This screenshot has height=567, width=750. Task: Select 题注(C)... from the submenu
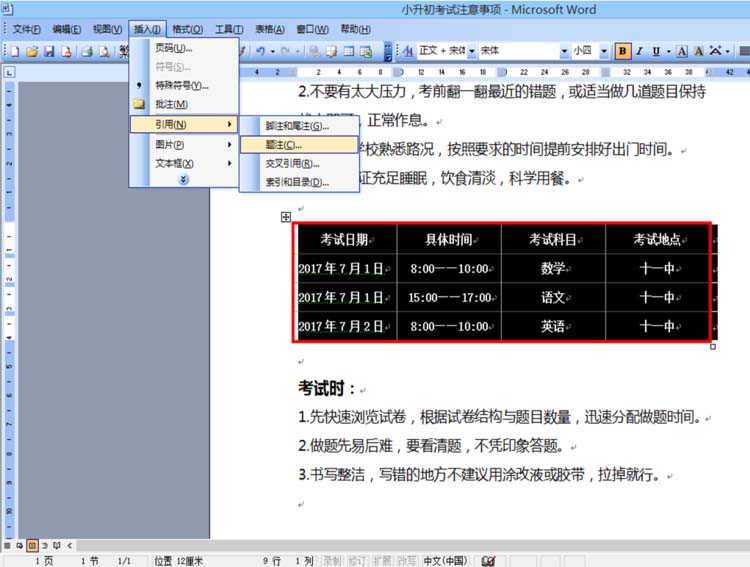284,145
